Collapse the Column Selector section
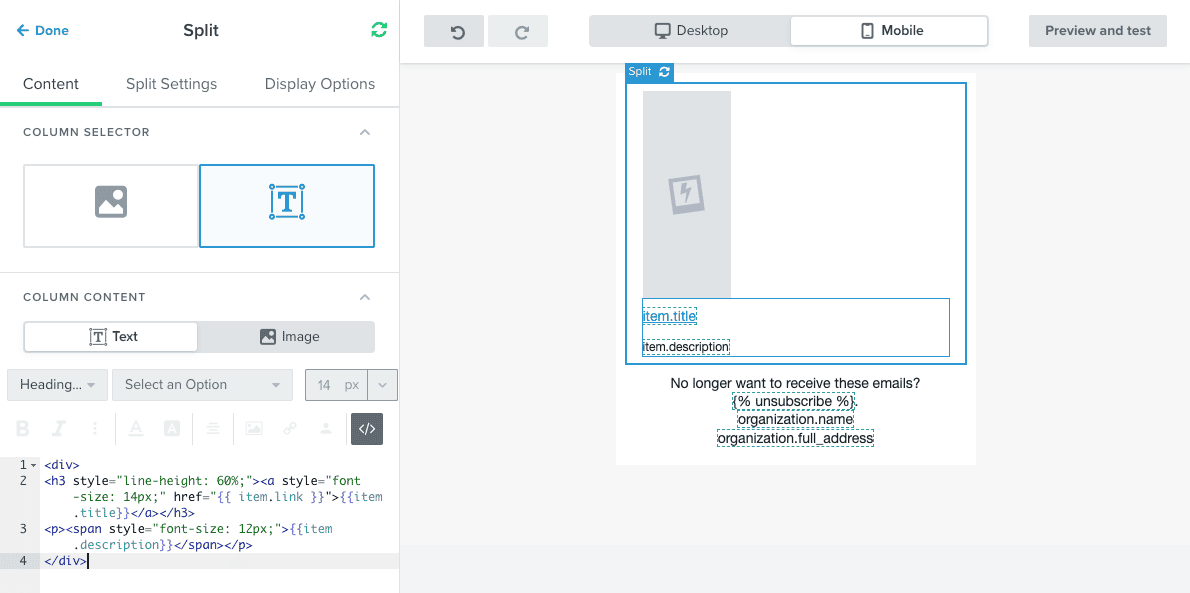This screenshot has width=1190, height=593. (365, 132)
